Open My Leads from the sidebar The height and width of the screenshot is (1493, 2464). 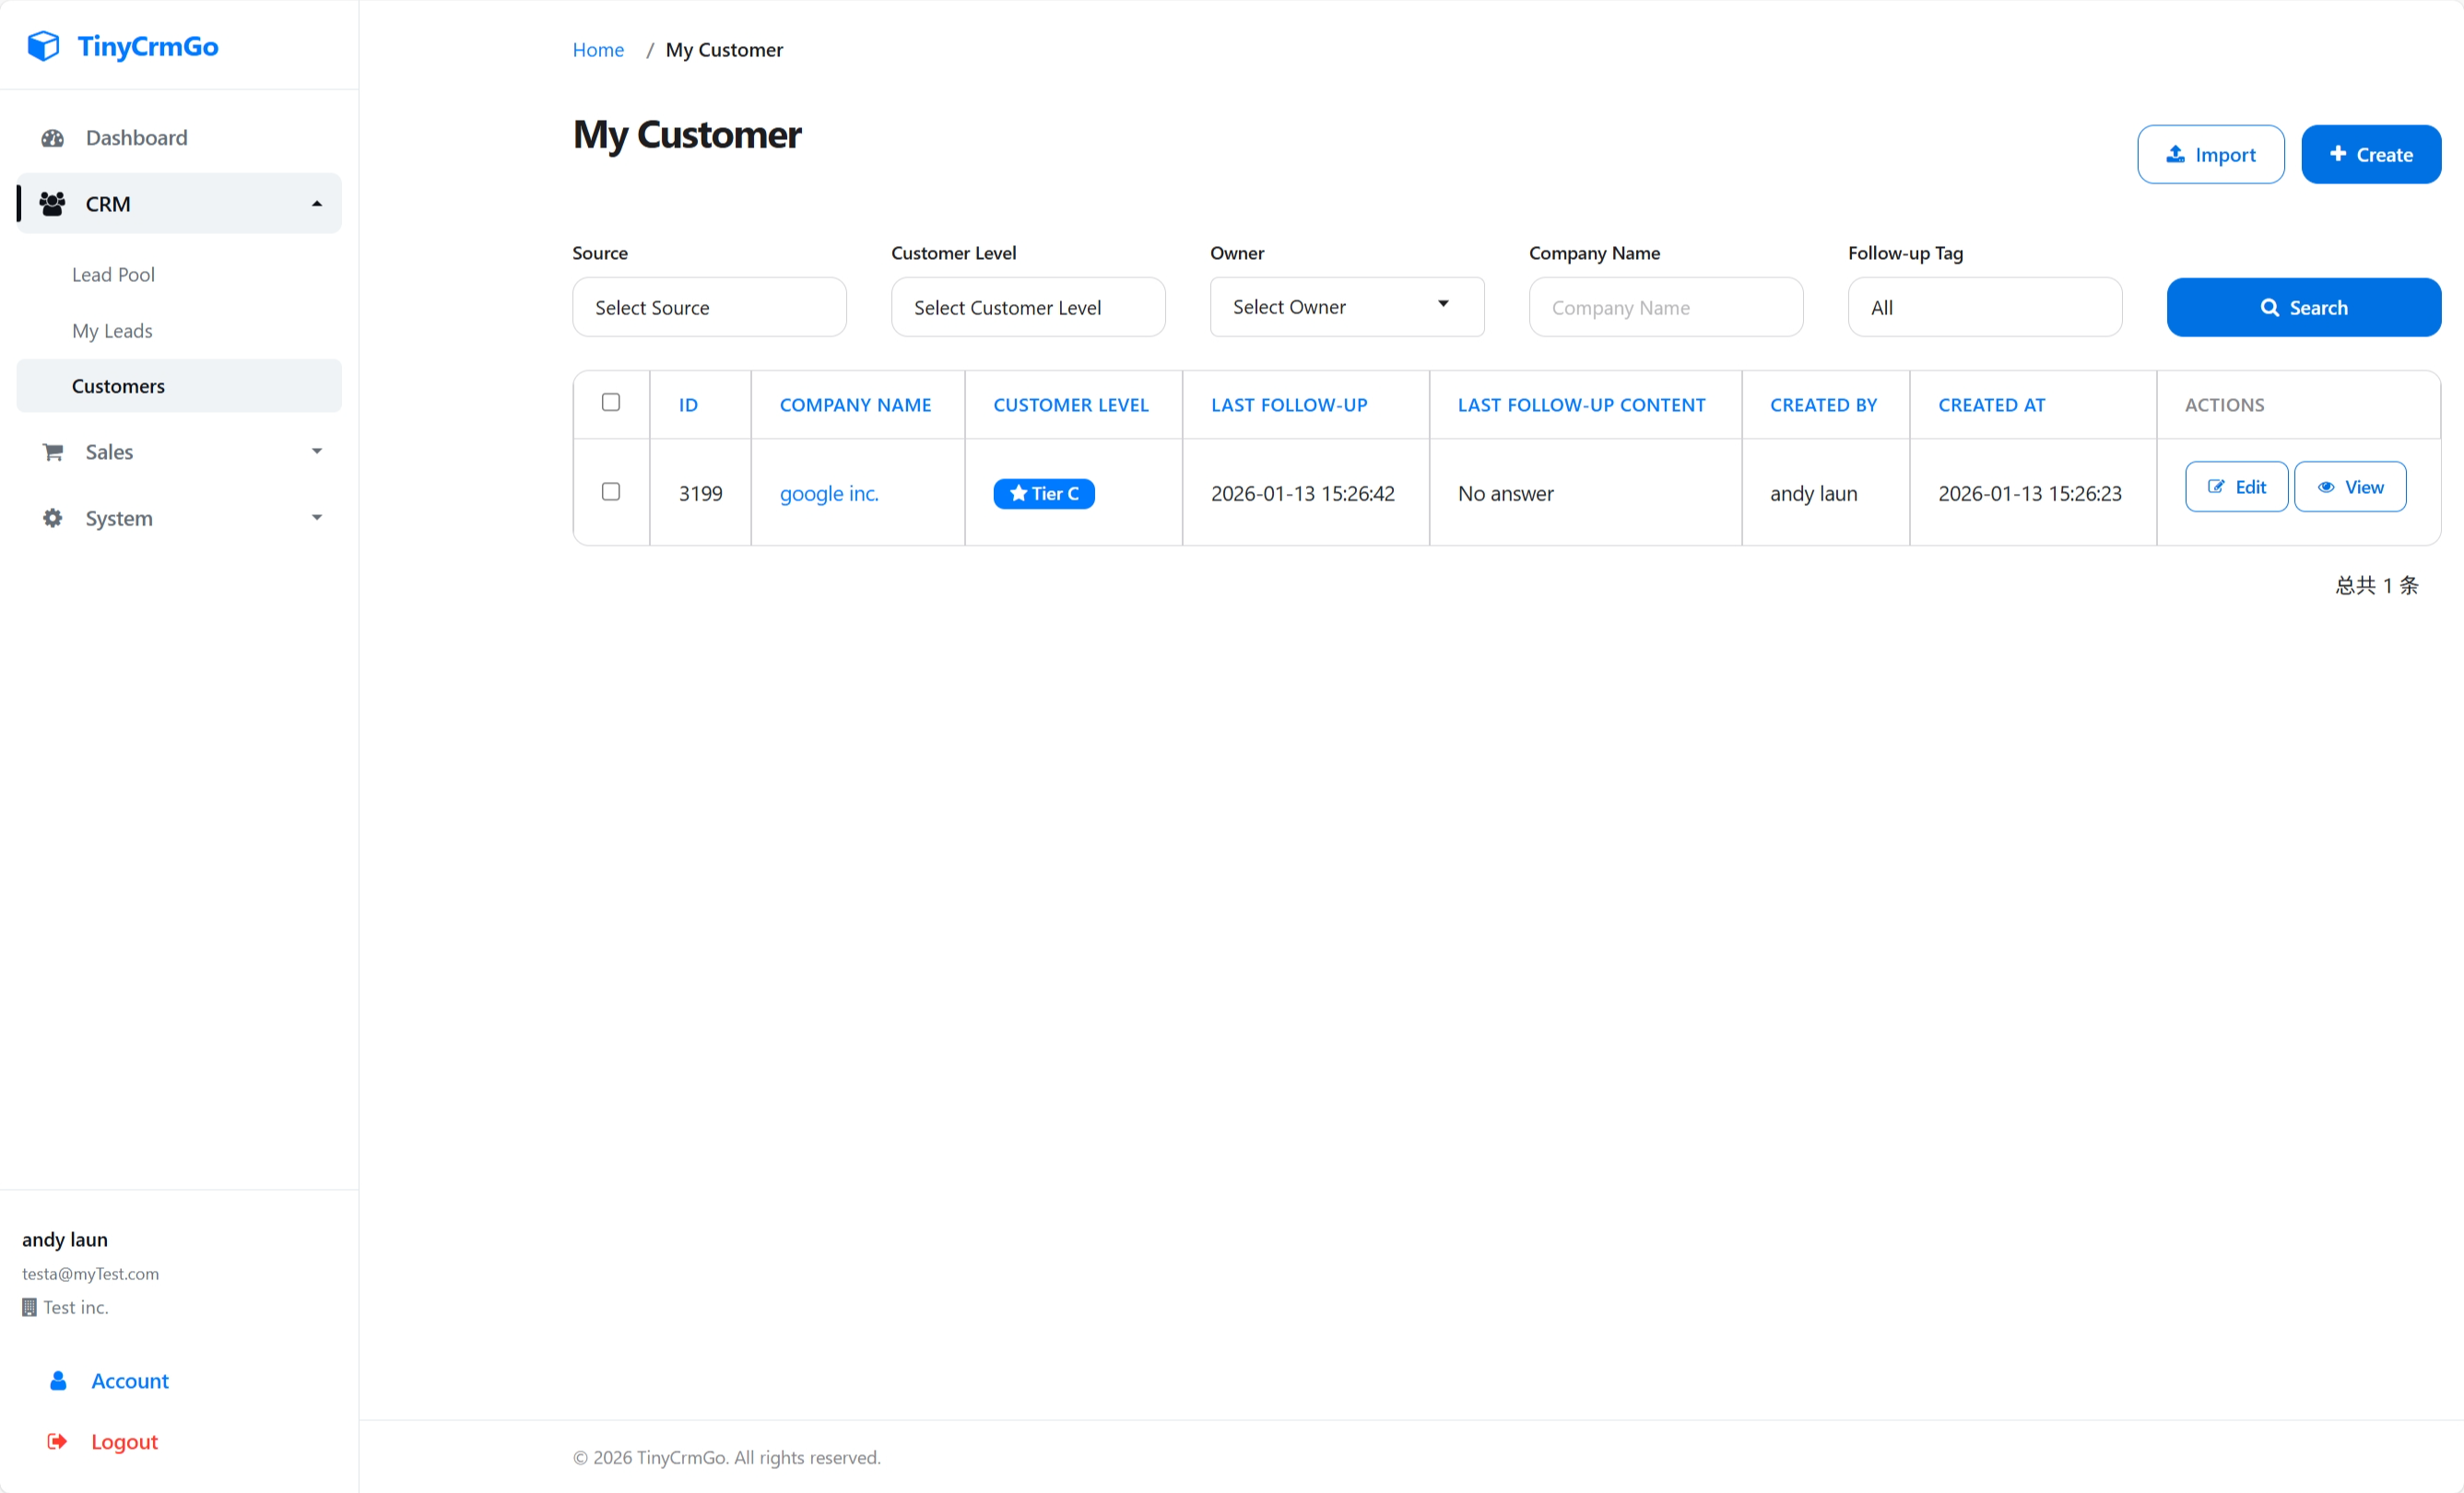click(112, 330)
